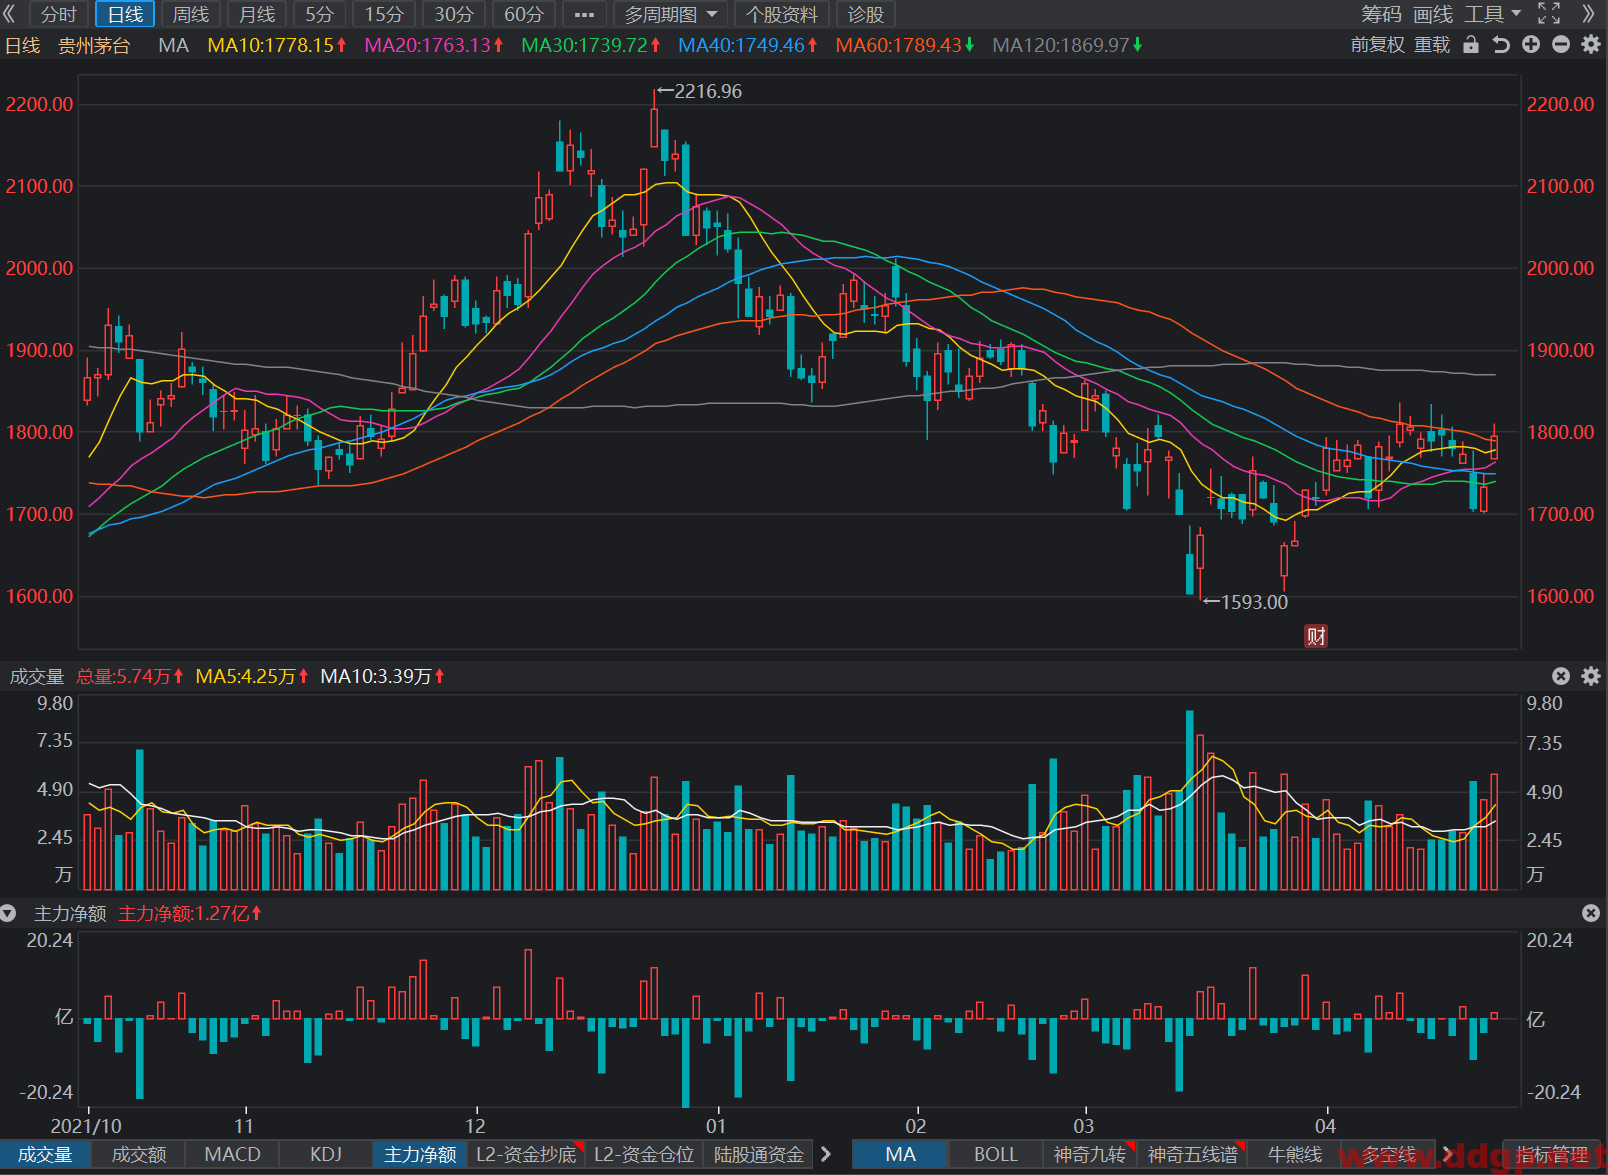Click MA5:4.25万 volume average label
The width and height of the screenshot is (1608, 1175).
252,676
